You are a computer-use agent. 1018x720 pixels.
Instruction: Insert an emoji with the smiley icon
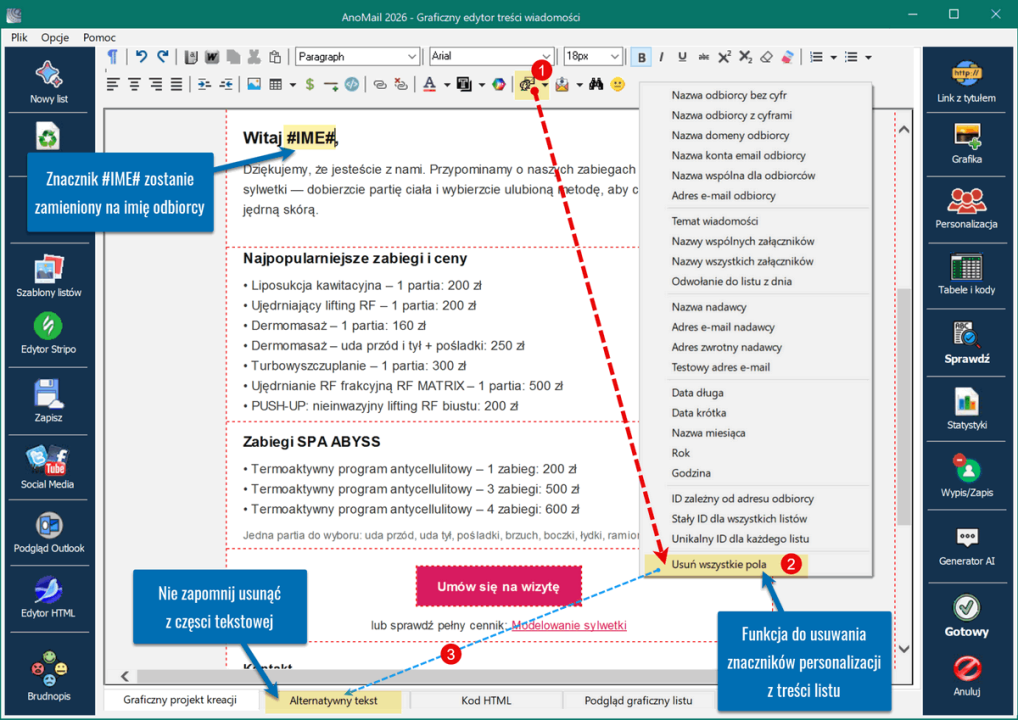pyautogui.click(x=617, y=84)
